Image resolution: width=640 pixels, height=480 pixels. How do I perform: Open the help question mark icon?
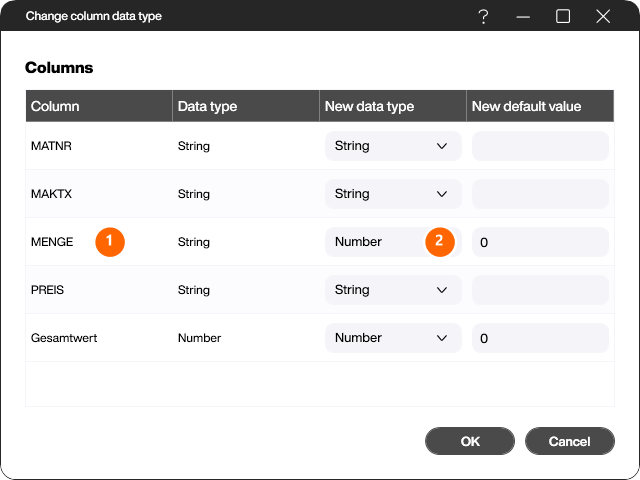[x=483, y=17]
